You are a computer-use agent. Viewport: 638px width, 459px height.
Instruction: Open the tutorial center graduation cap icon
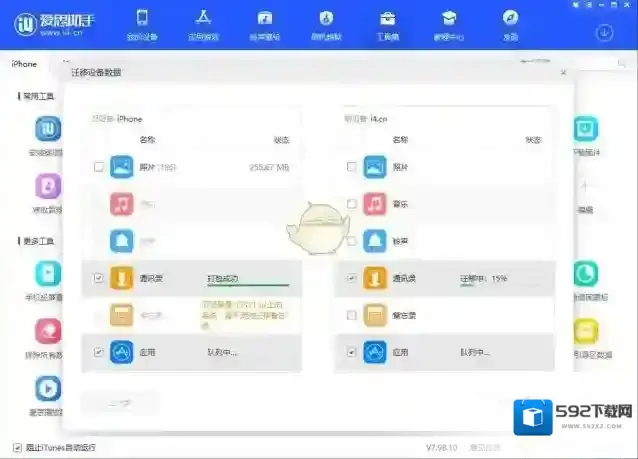click(x=449, y=24)
